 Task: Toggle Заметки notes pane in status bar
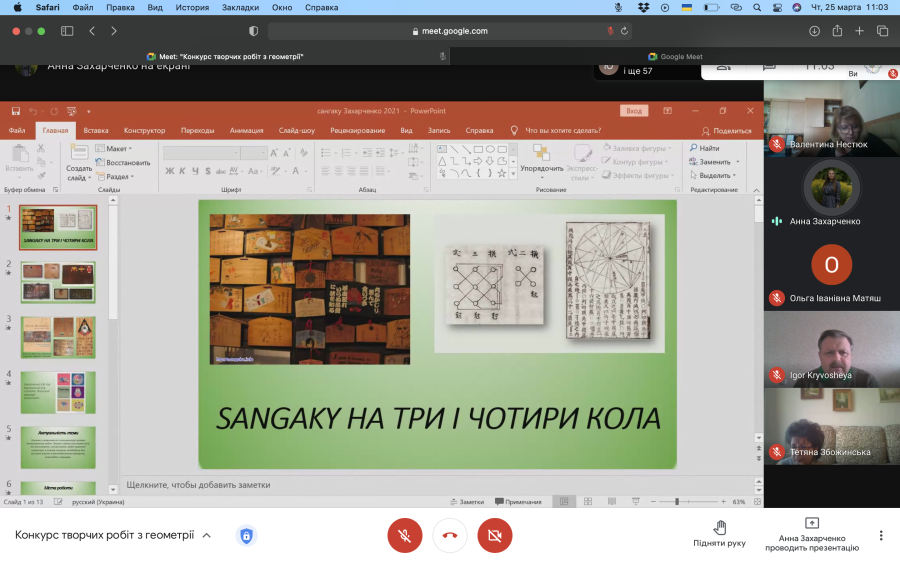pos(468,502)
